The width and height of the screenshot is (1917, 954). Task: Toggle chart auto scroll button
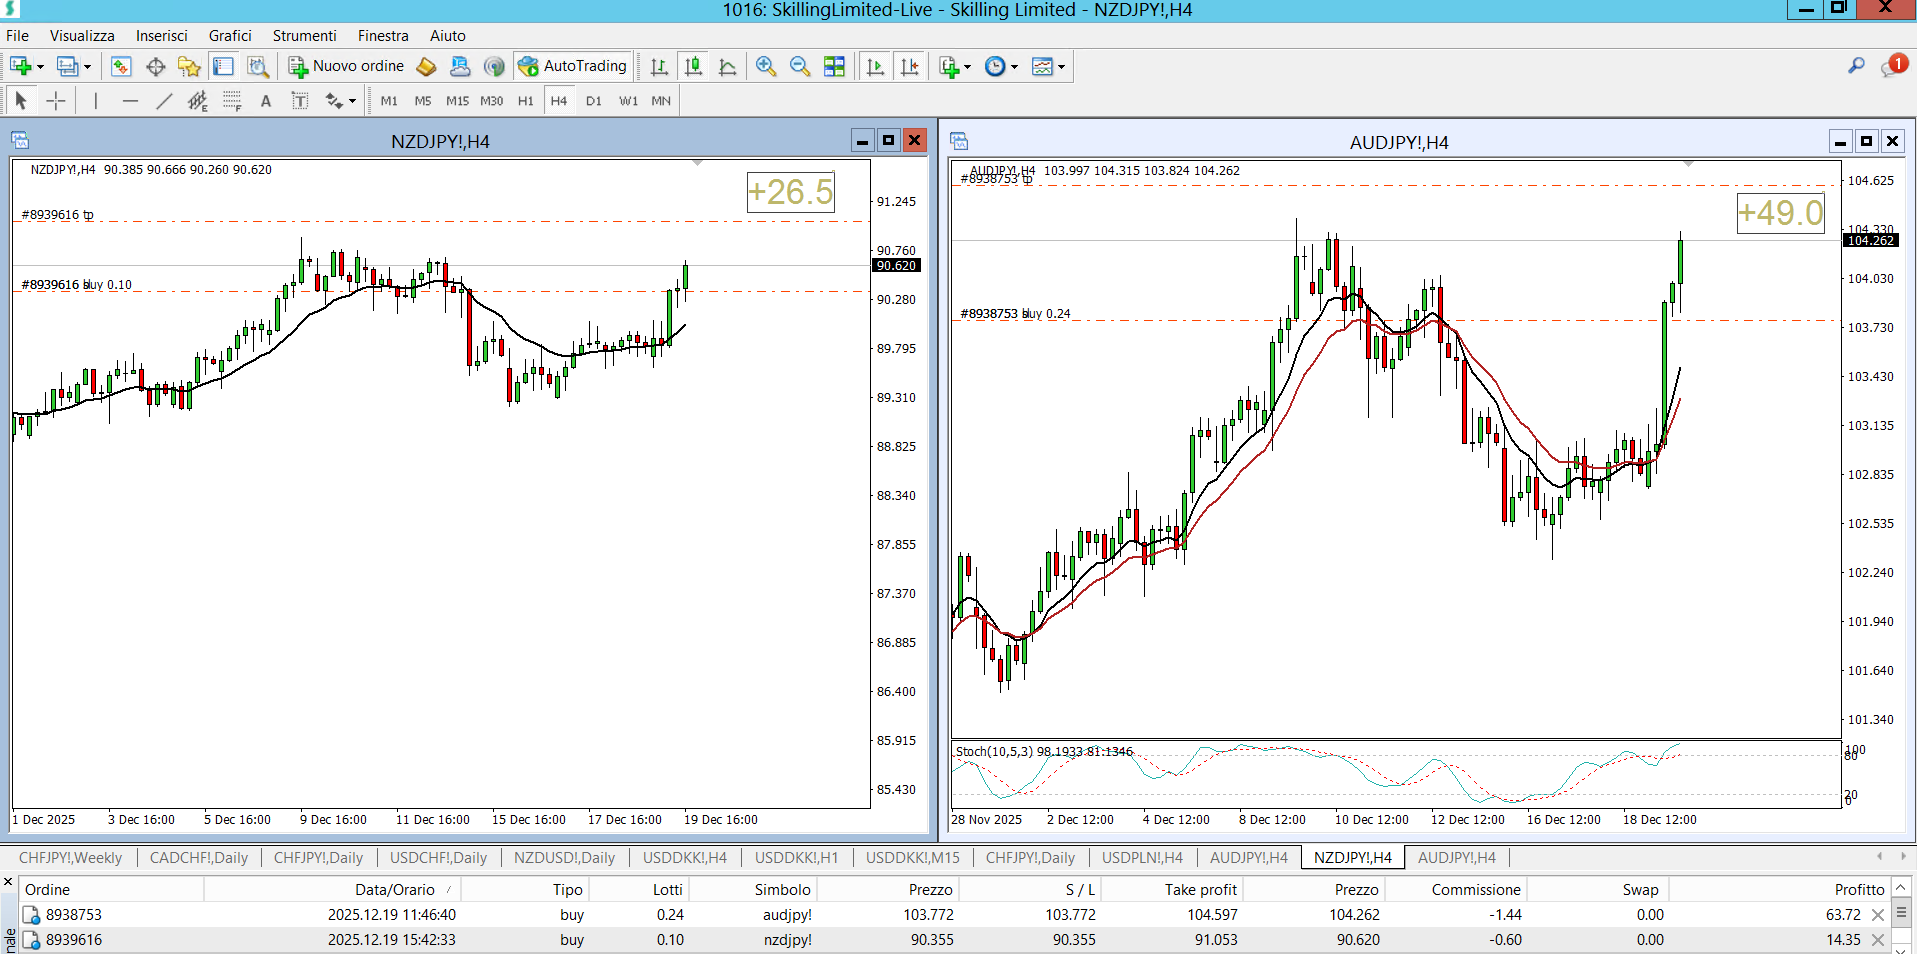[x=875, y=66]
